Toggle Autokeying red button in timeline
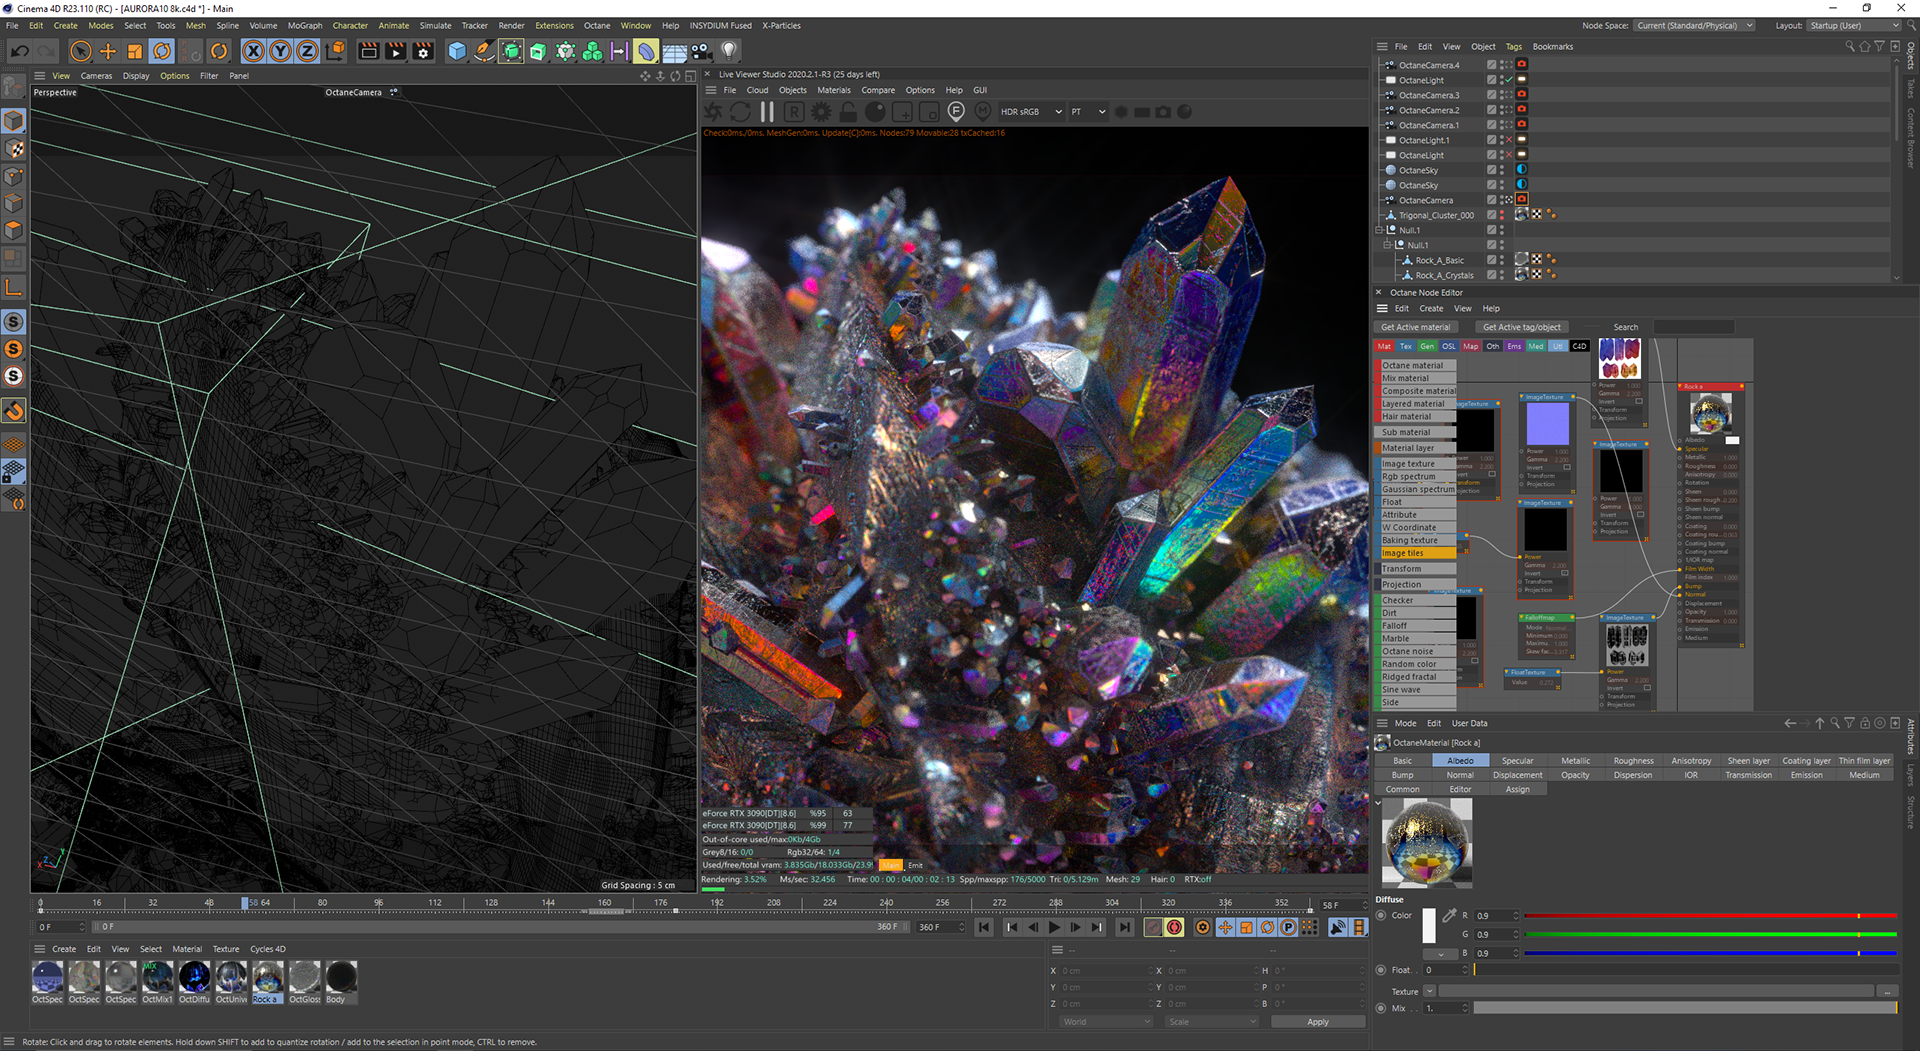 click(1174, 928)
